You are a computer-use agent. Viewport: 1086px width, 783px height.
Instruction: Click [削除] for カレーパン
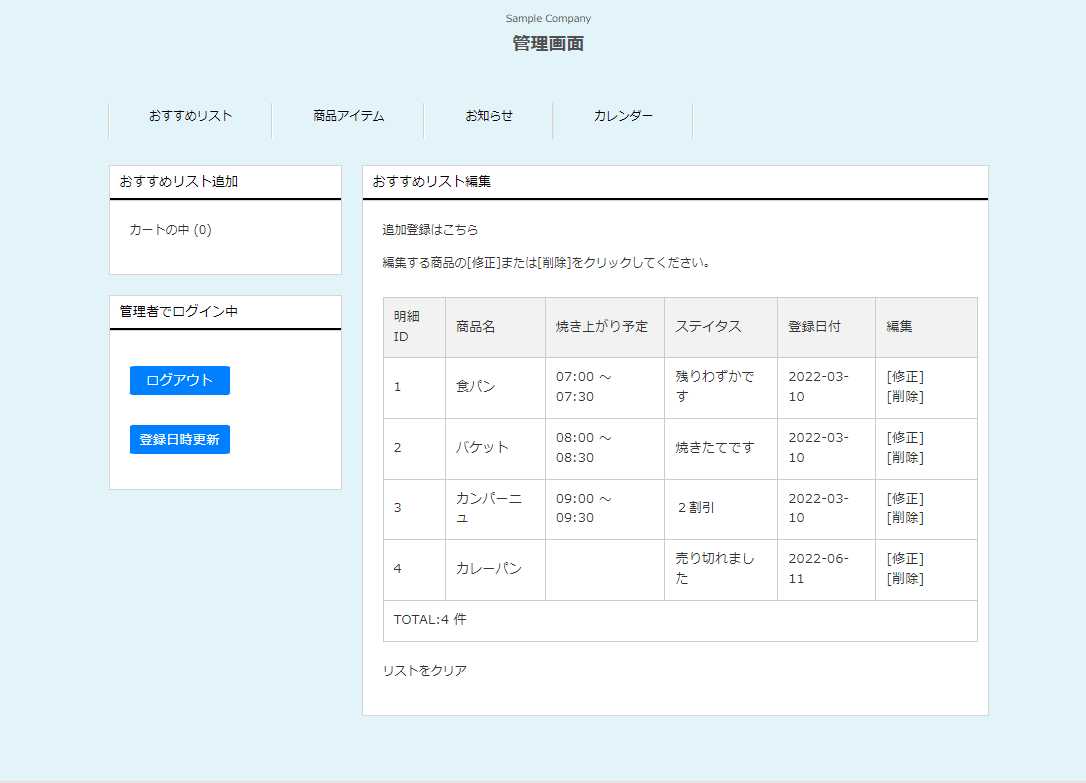point(903,578)
